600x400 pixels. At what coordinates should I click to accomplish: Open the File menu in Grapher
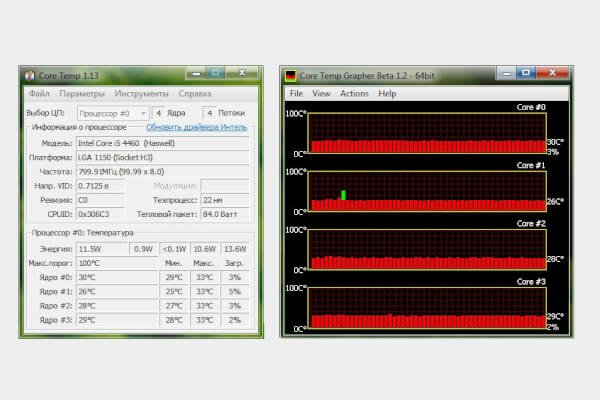pyautogui.click(x=296, y=93)
